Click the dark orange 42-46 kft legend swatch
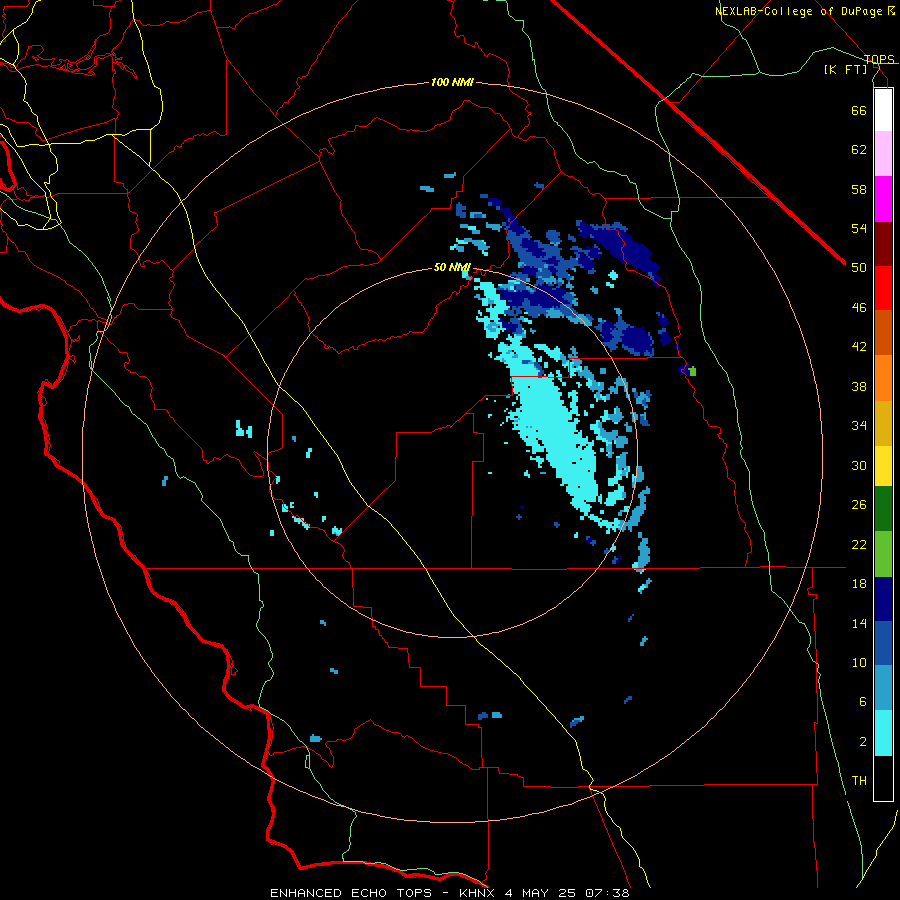 tap(883, 333)
